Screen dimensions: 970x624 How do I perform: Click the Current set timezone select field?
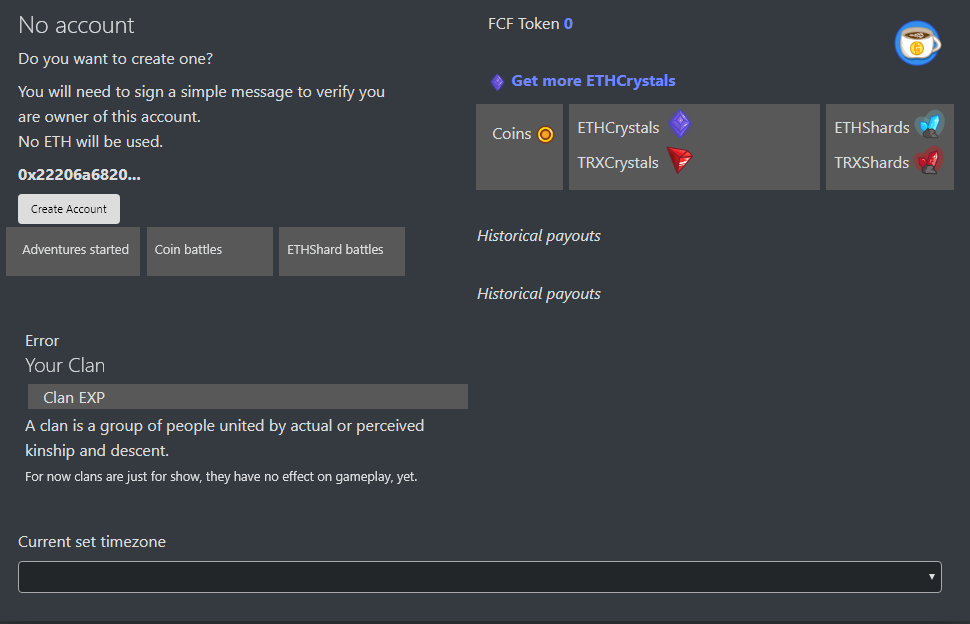click(480, 577)
